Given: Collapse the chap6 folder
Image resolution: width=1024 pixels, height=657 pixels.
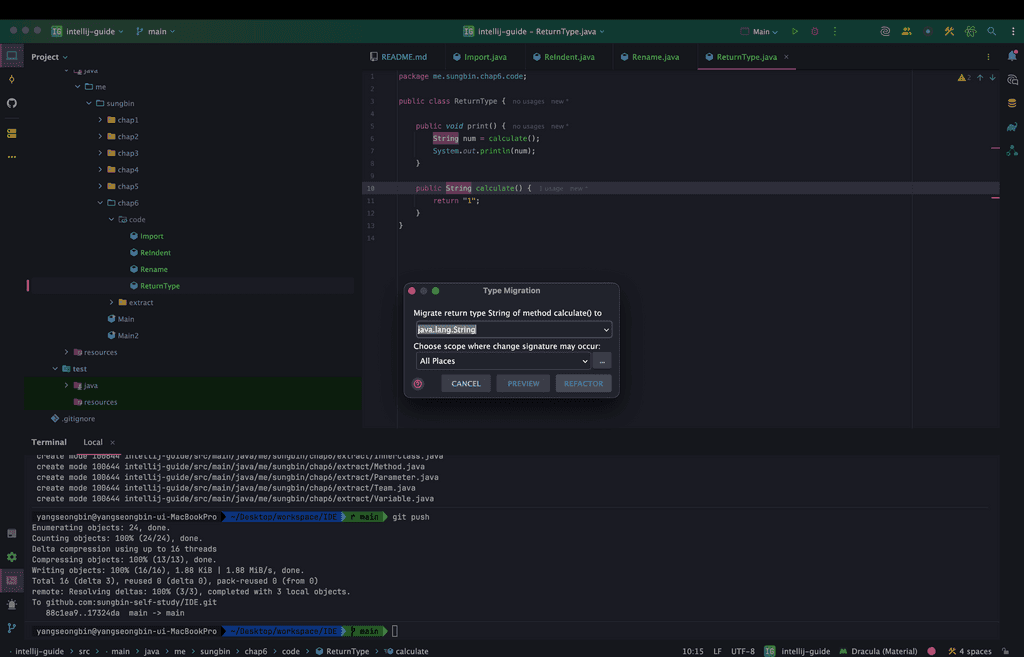Looking at the screenshot, I should tap(100, 203).
